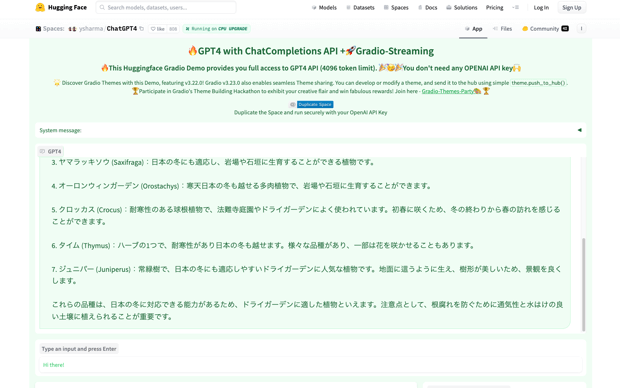Click the 'System message:' label
620x388 pixels.
tap(60, 130)
